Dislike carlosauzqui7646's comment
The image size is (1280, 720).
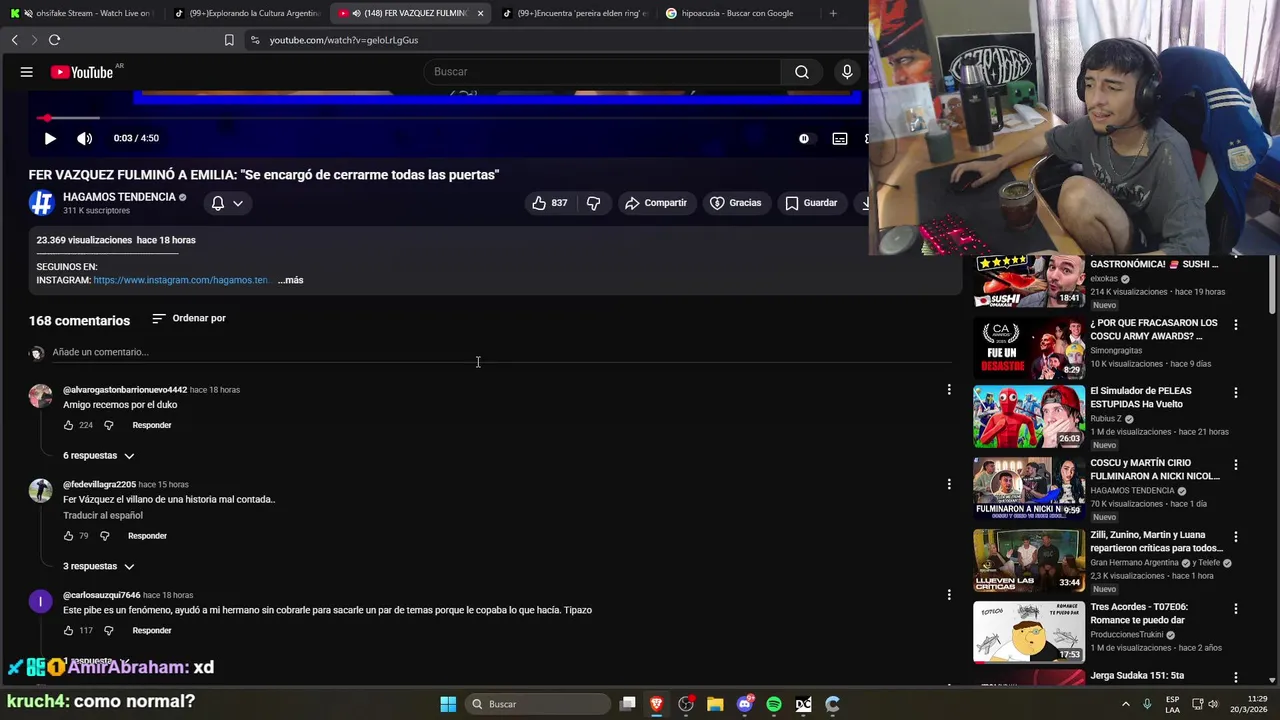point(109,631)
